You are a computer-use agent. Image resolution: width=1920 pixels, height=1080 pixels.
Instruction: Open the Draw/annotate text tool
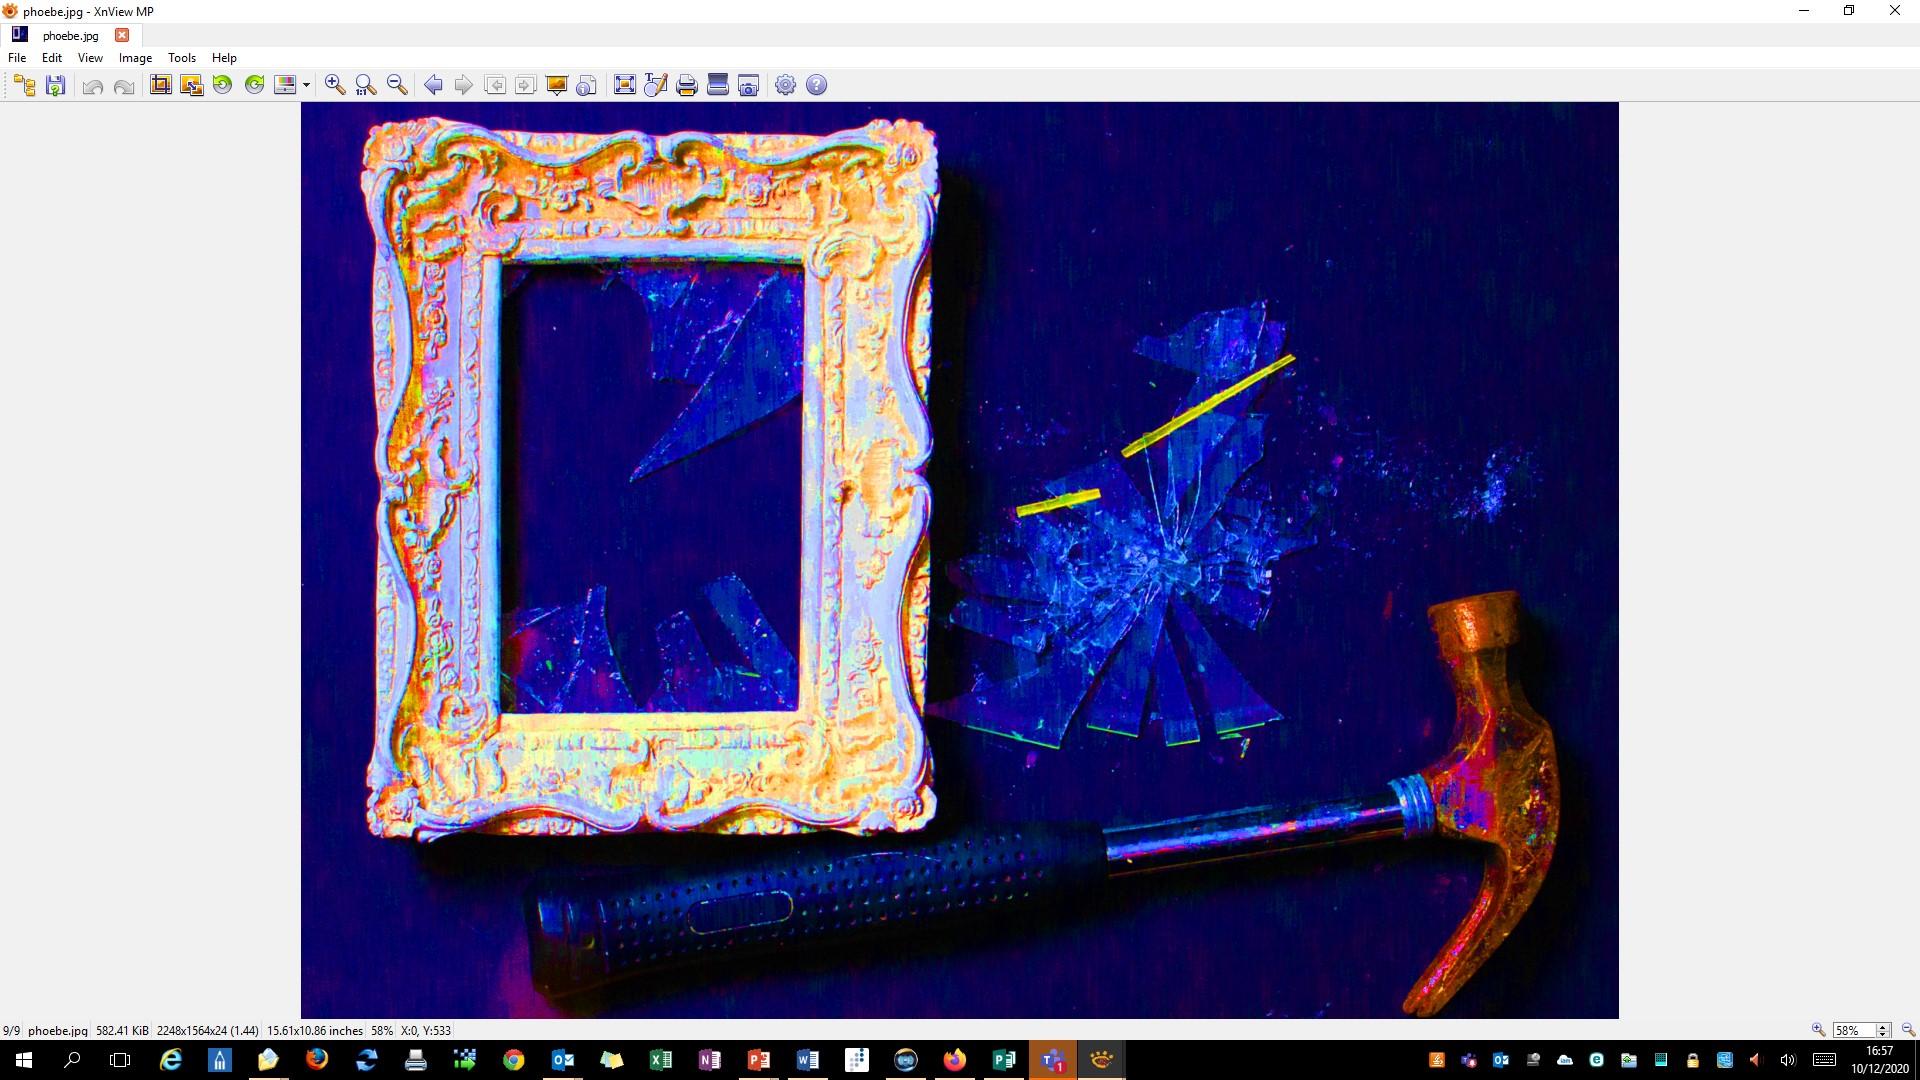pyautogui.click(x=655, y=85)
